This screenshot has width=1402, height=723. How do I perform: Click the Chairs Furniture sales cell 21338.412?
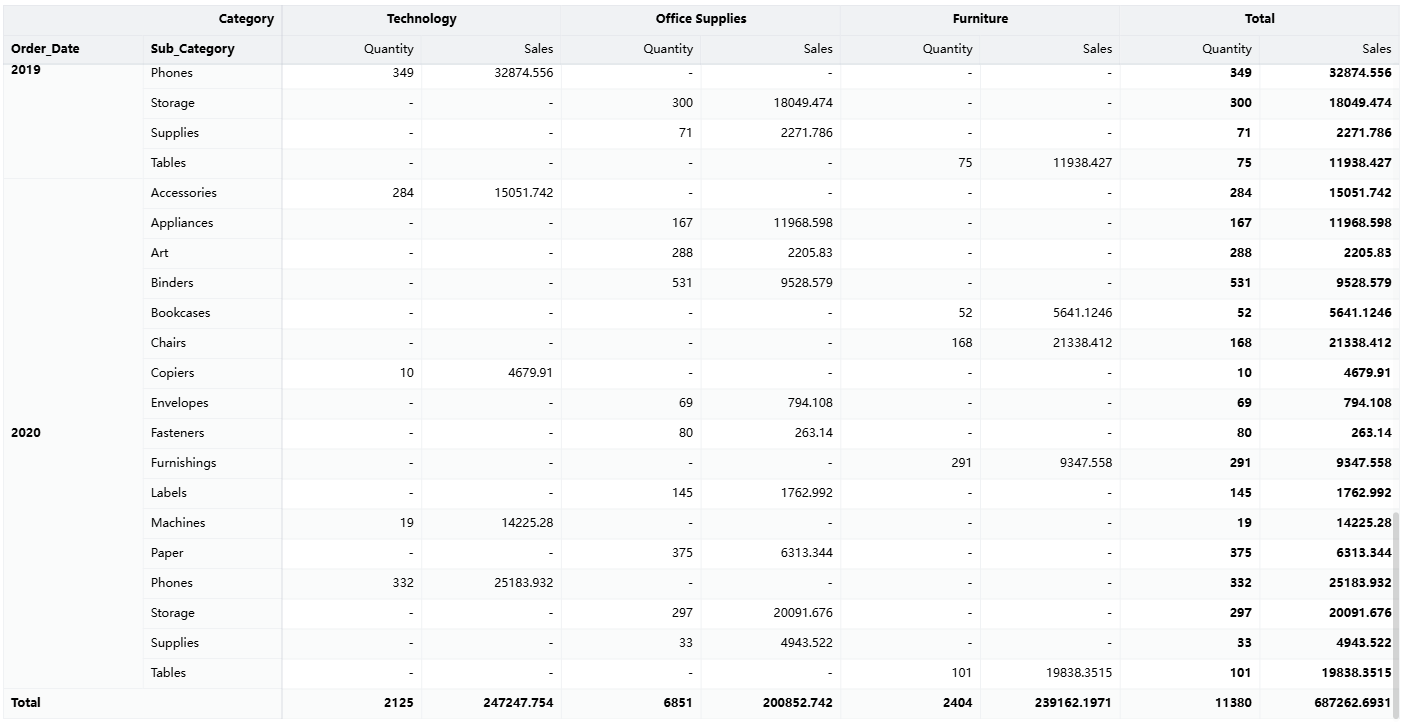[1082, 343]
